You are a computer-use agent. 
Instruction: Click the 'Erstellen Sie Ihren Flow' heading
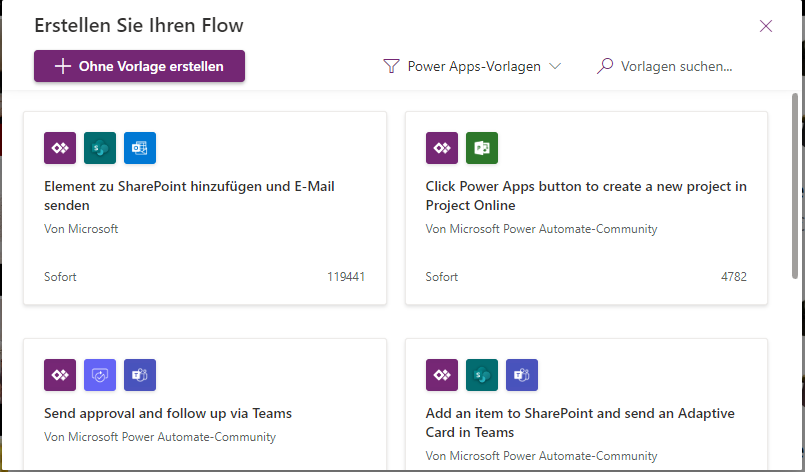click(139, 26)
